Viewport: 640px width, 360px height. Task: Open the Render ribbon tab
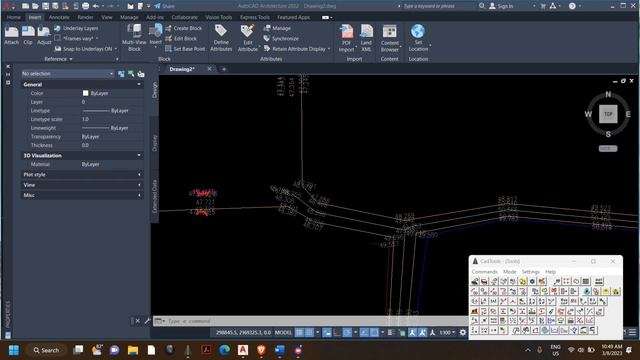[x=85, y=17]
